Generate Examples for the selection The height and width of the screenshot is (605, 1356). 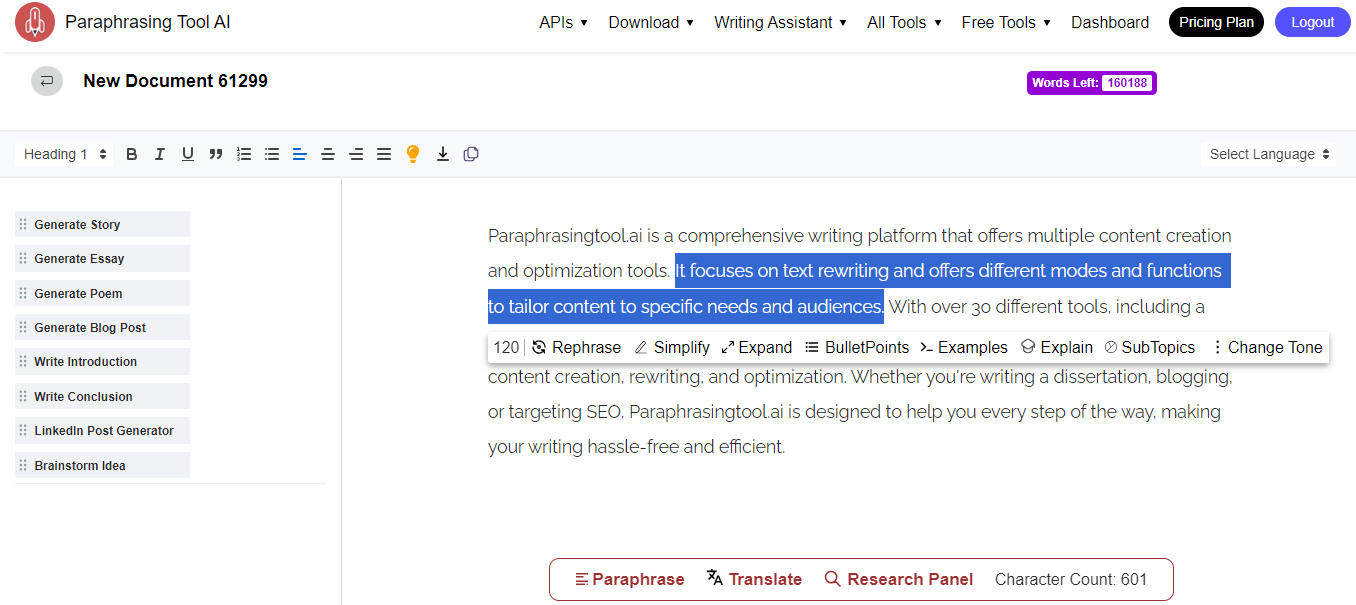[964, 347]
